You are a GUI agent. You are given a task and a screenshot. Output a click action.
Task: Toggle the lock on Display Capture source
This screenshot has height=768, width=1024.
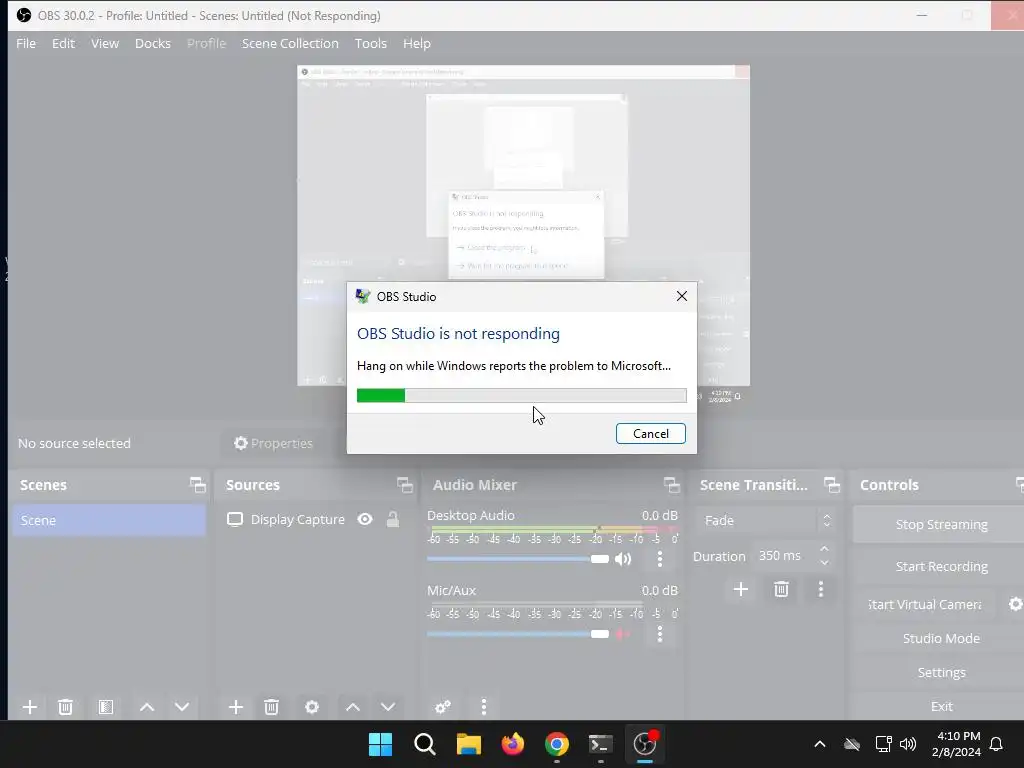pos(392,519)
